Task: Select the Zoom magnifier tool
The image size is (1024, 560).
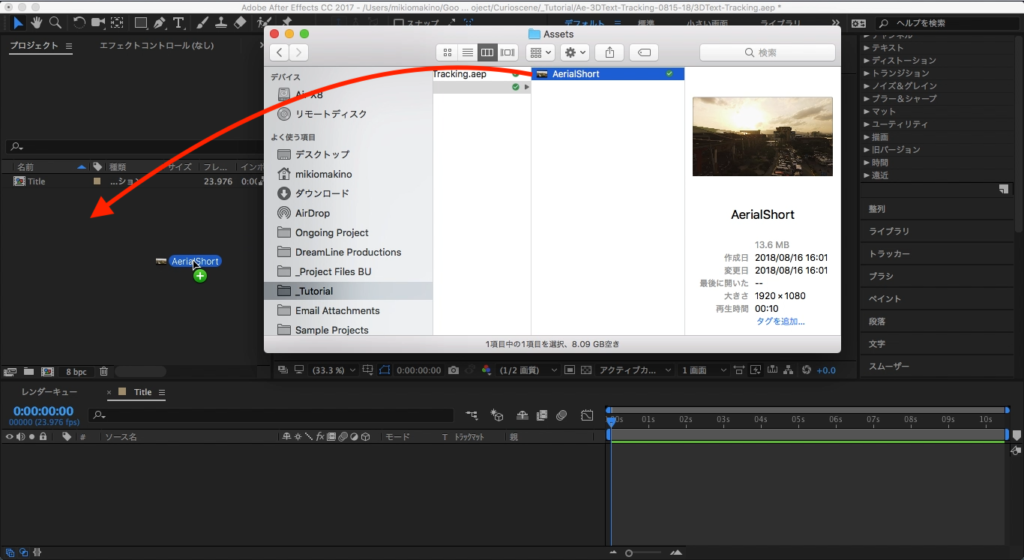Action: pos(56,22)
